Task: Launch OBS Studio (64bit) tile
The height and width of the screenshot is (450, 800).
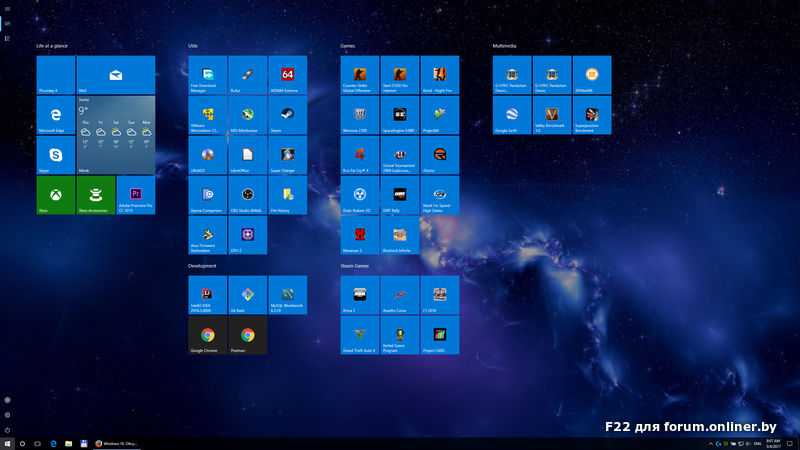Action: pos(247,195)
